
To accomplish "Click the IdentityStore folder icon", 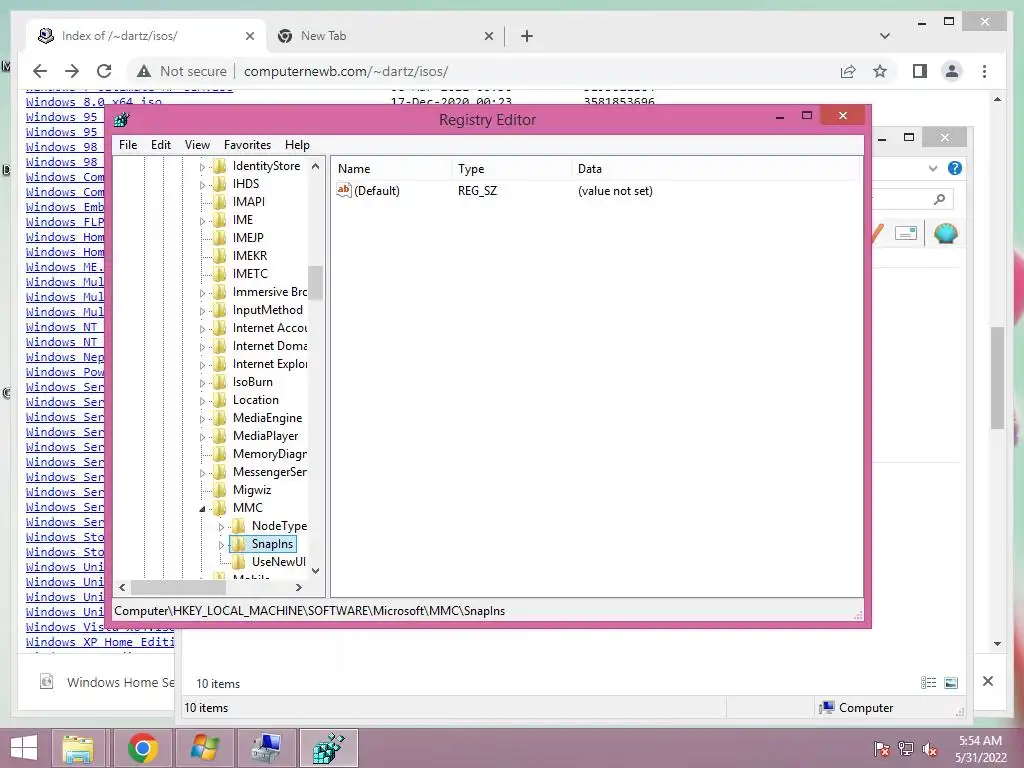I will pyautogui.click(x=220, y=166).
